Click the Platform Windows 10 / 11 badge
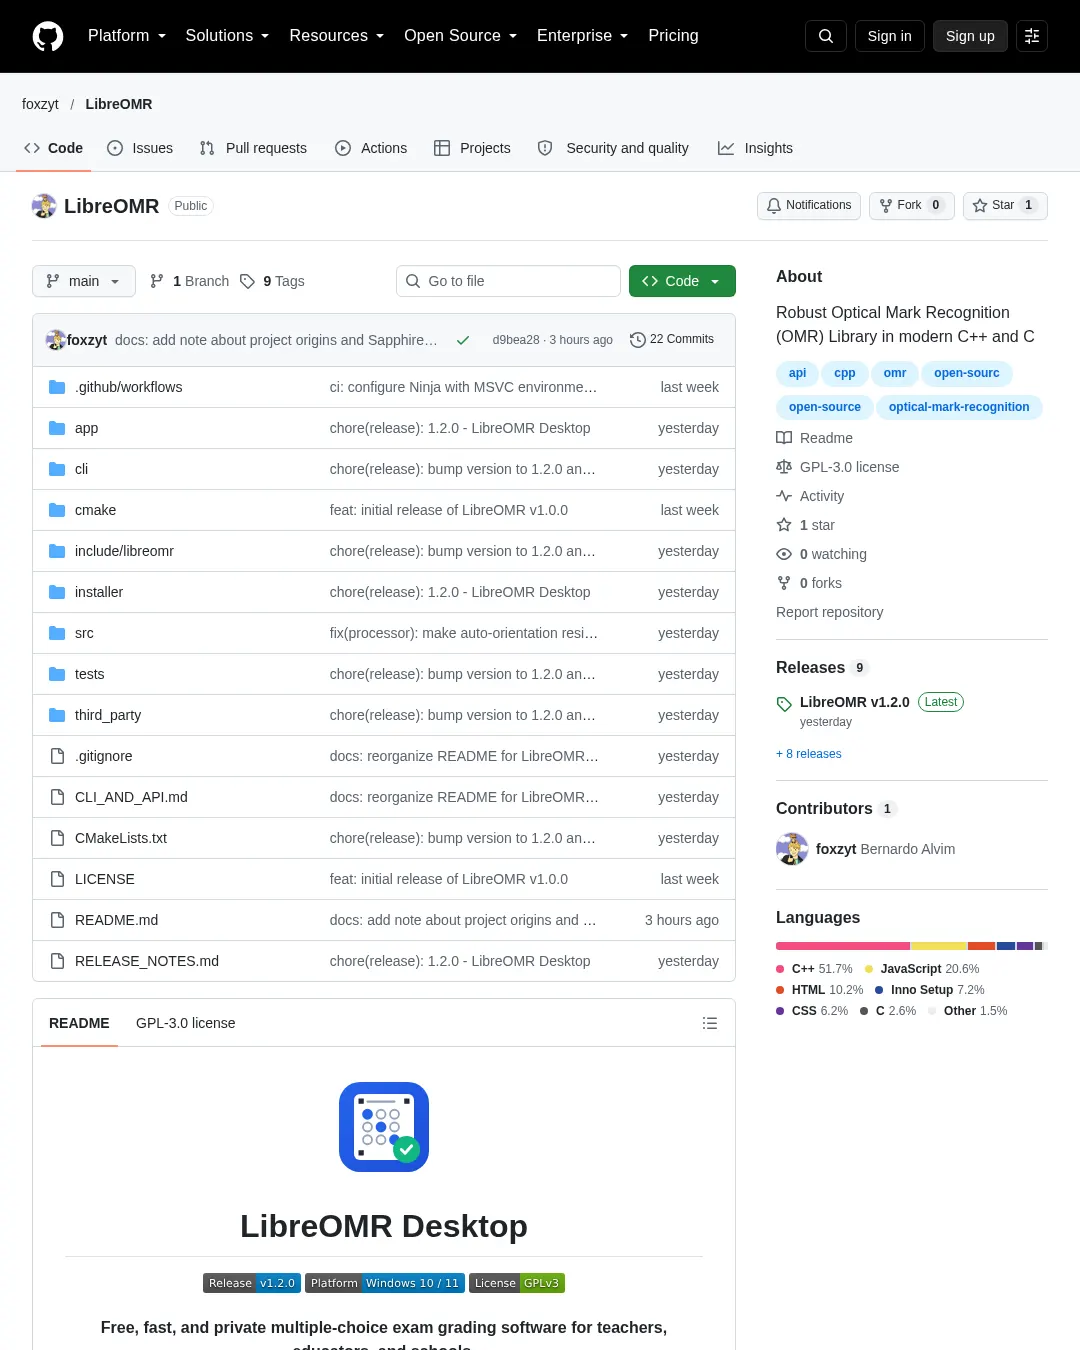The width and height of the screenshot is (1080, 1350). (385, 1283)
